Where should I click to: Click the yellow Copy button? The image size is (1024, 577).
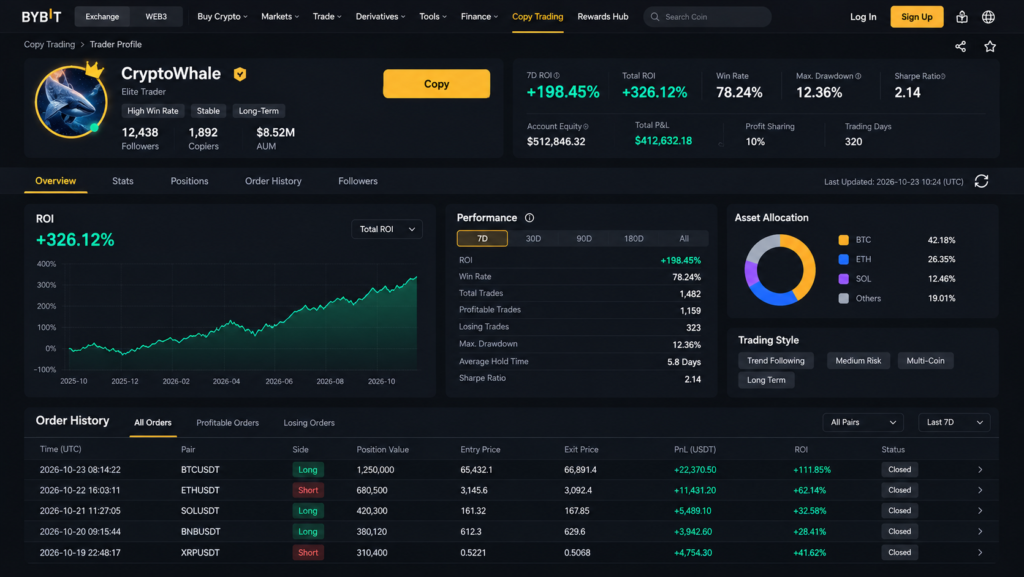436,84
